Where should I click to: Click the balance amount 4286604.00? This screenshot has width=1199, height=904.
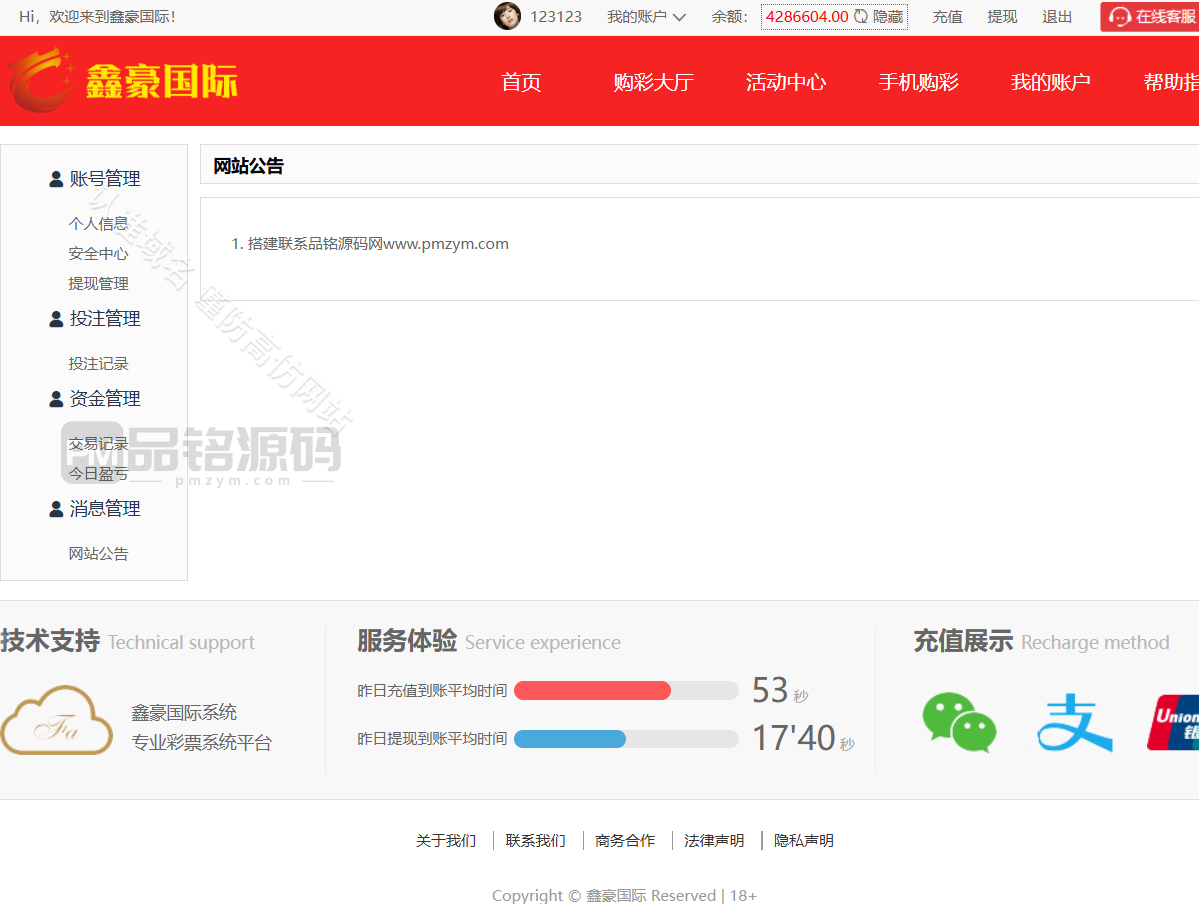coord(807,17)
